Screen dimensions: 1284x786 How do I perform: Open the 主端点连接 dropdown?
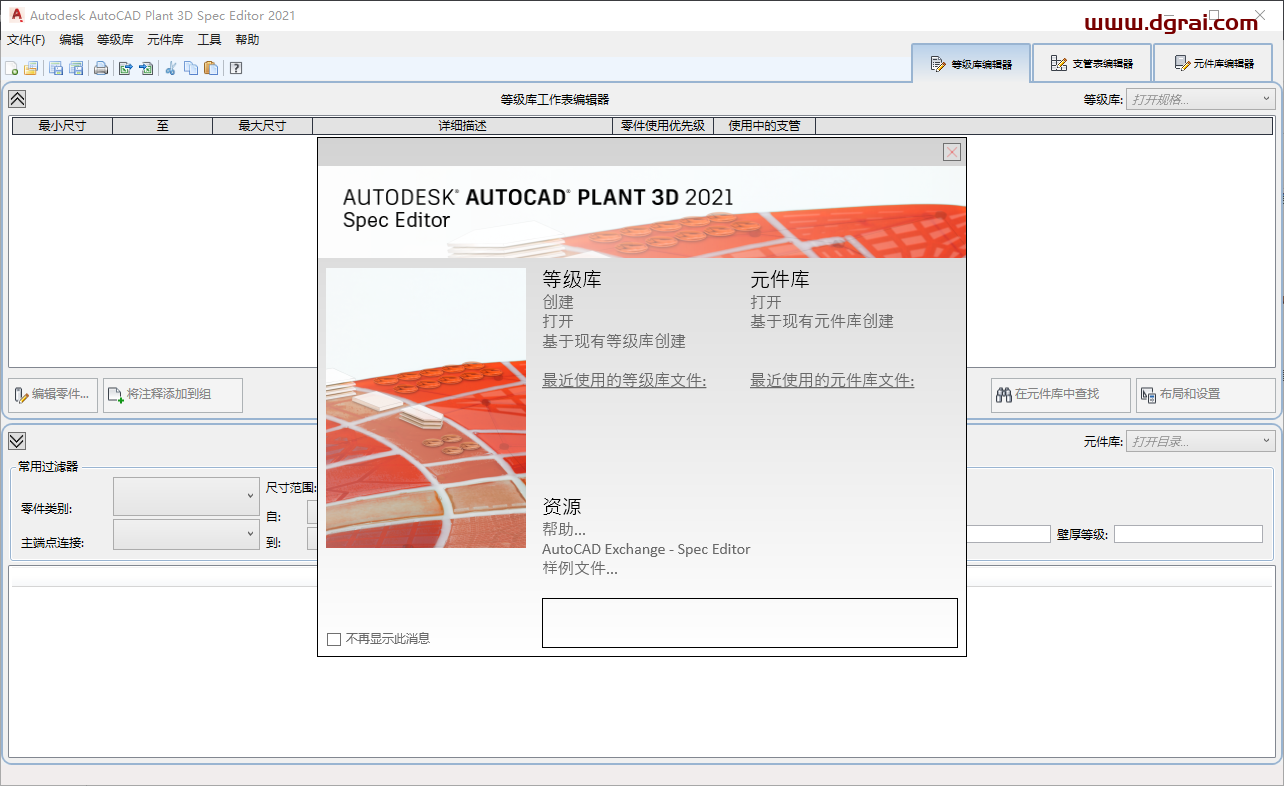tap(187, 535)
